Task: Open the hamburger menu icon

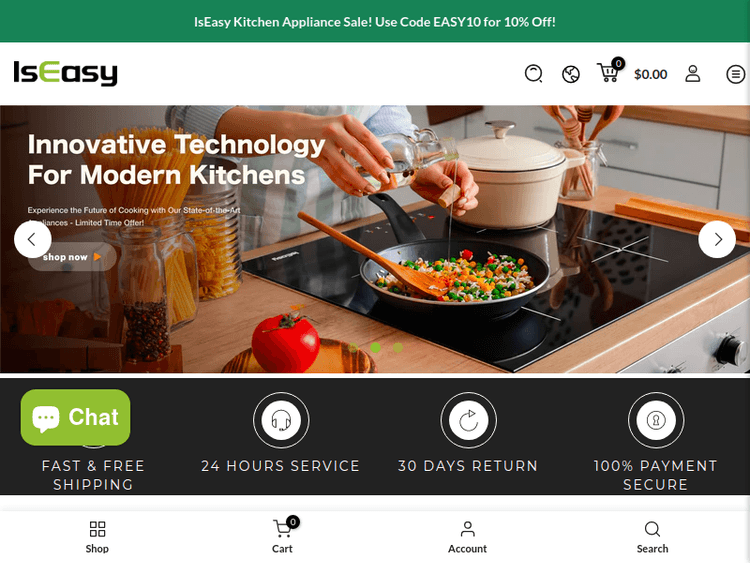Action: [x=735, y=74]
